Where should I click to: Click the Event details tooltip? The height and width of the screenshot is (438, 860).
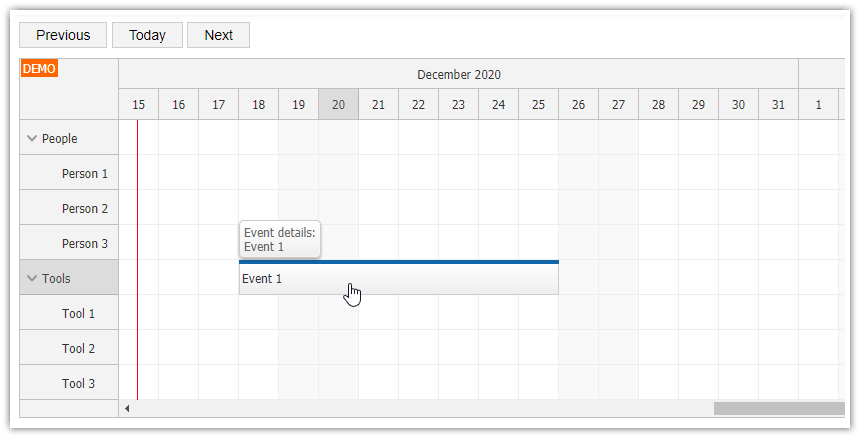[279, 240]
